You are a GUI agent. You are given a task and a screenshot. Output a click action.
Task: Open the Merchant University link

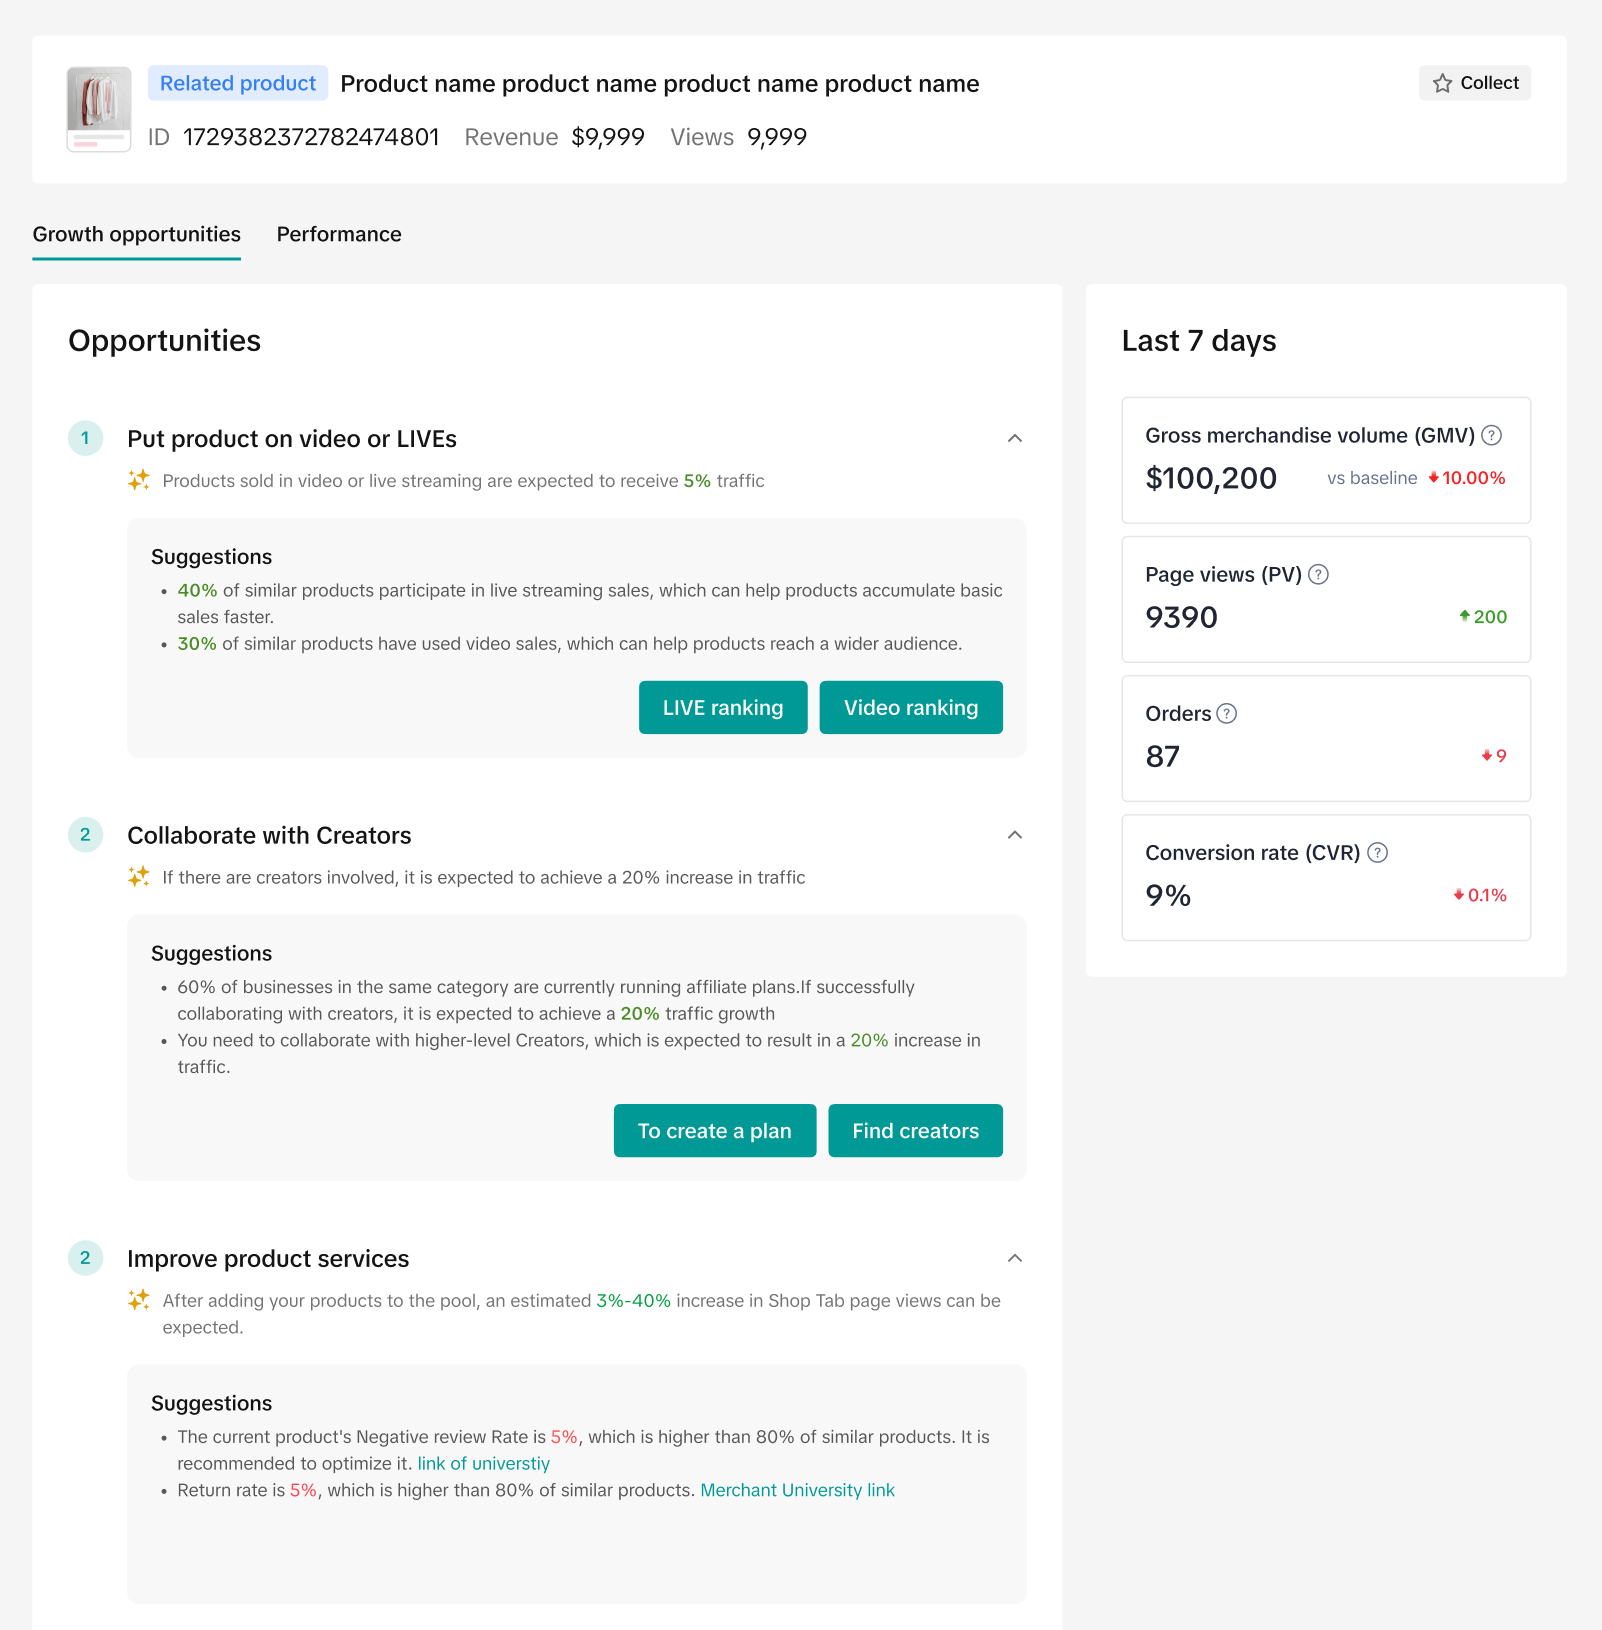(797, 1490)
